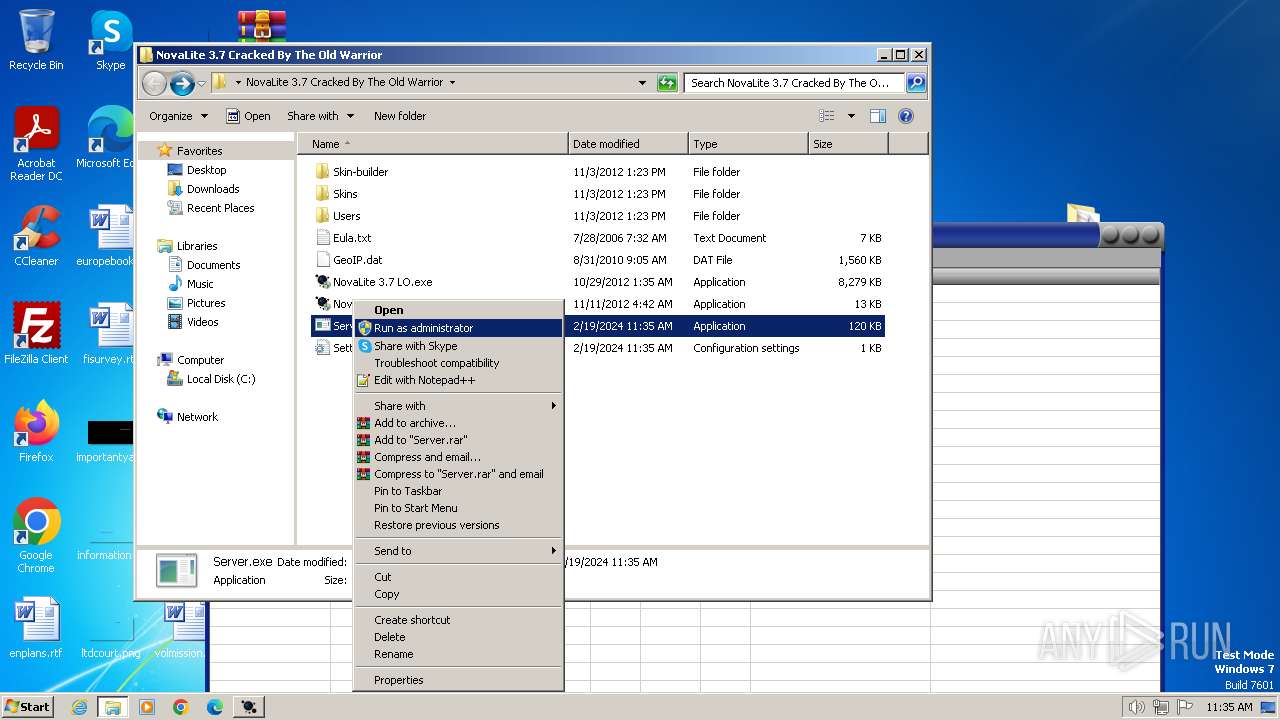Open the Firefox desktop shortcut
1280x720 pixels.
click(36, 431)
